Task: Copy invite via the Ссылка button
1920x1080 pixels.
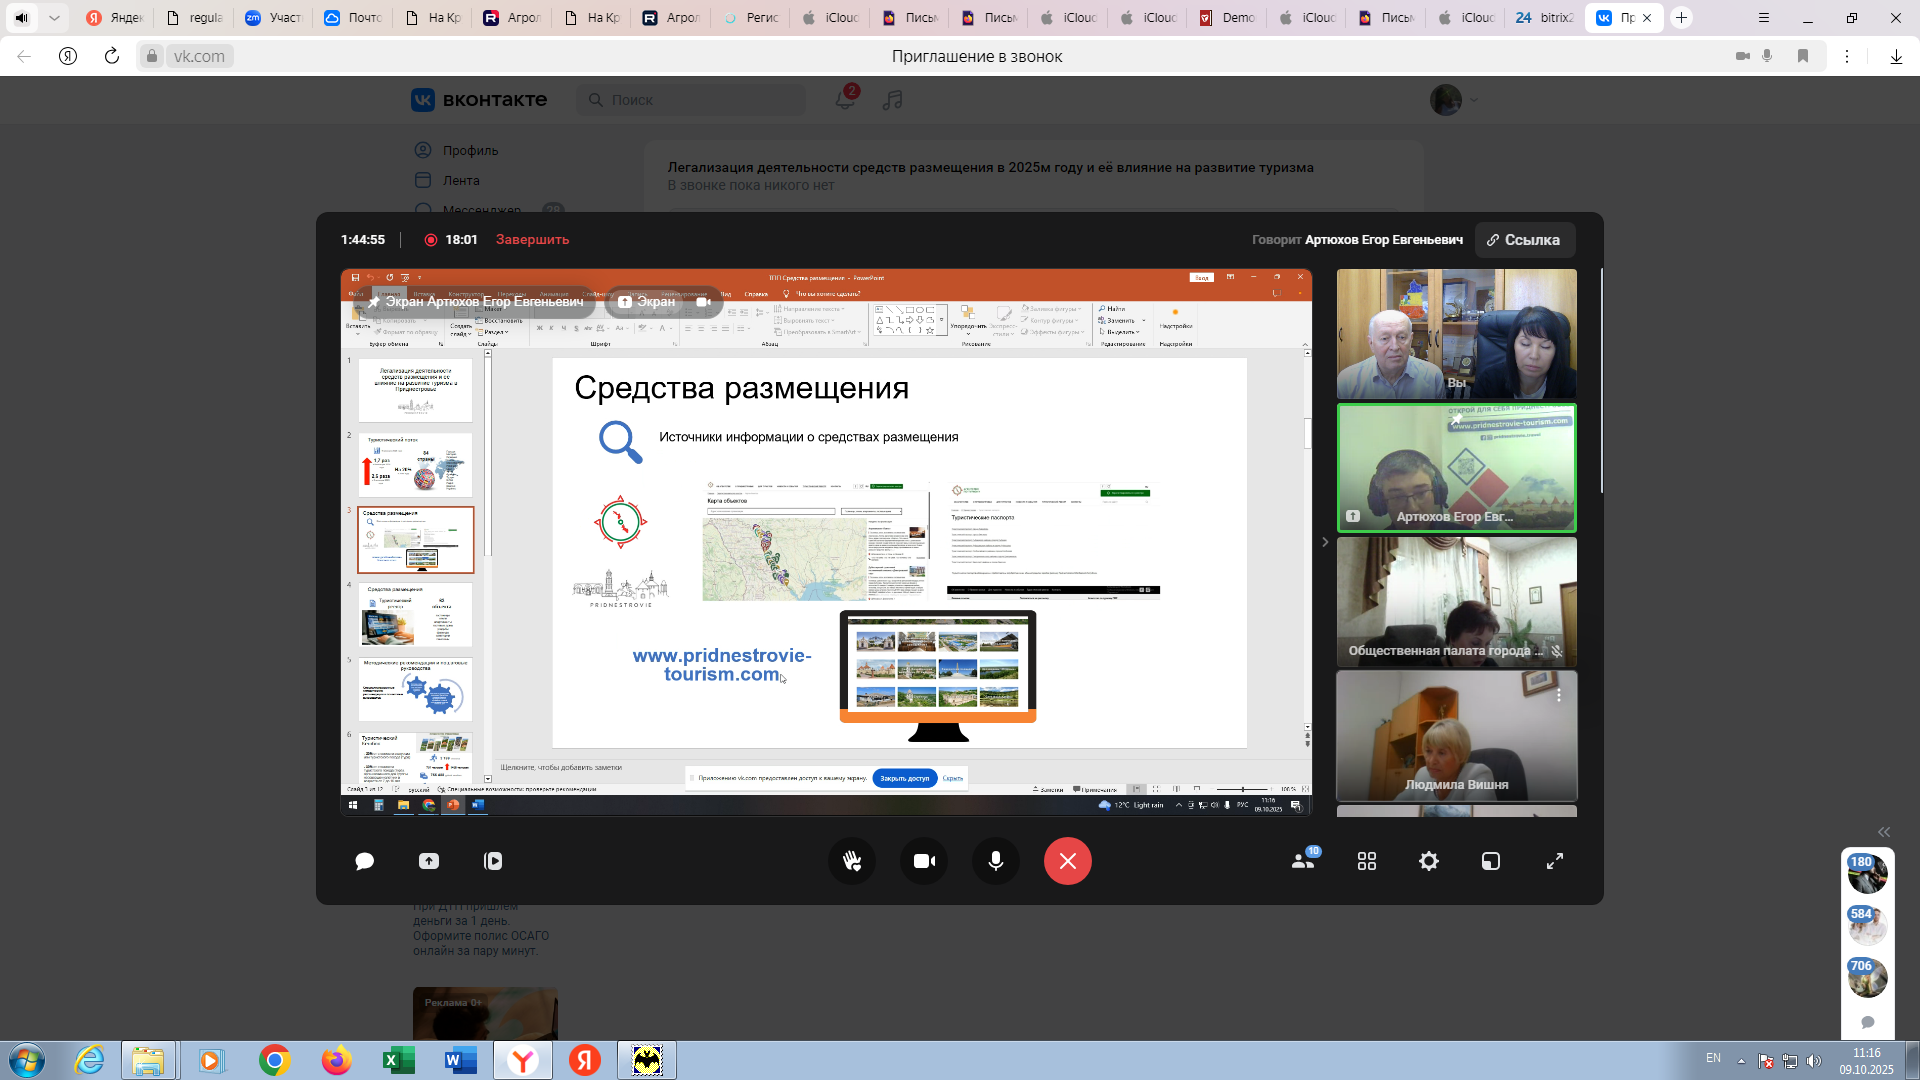Action: pos(1524,240)
